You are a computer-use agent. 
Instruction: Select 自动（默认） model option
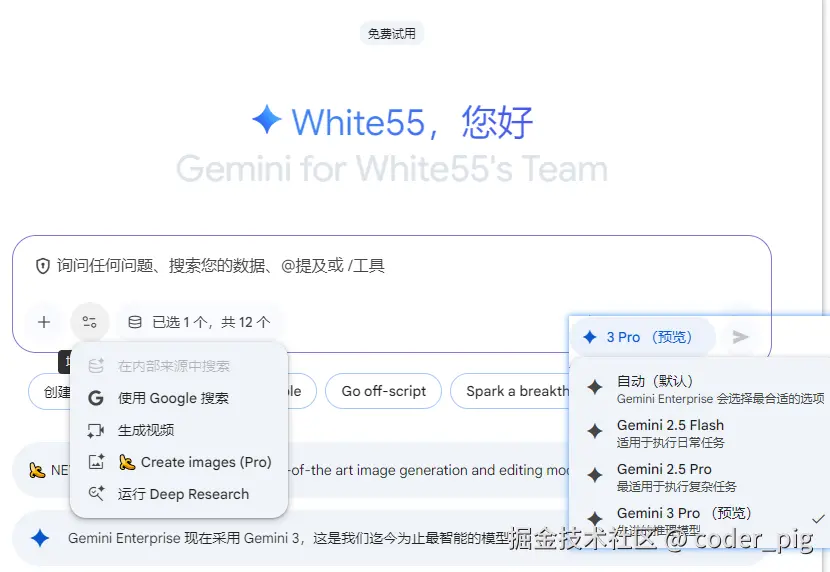click(702, 388)
